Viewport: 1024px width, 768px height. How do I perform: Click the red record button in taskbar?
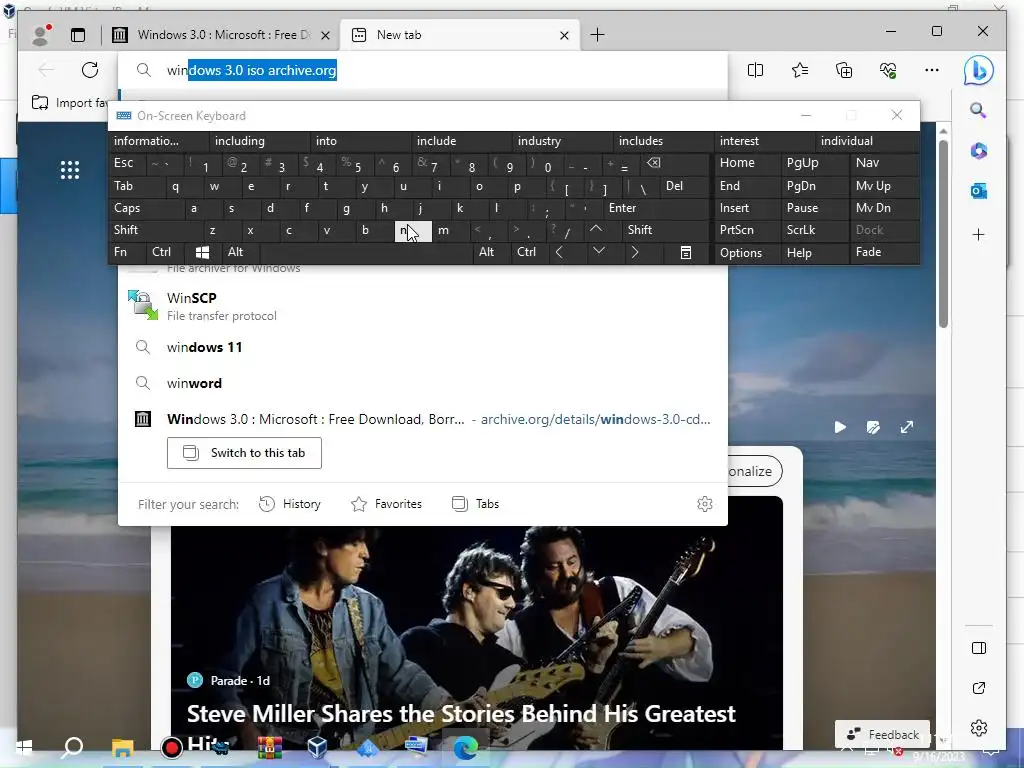(x=172, y=747)
